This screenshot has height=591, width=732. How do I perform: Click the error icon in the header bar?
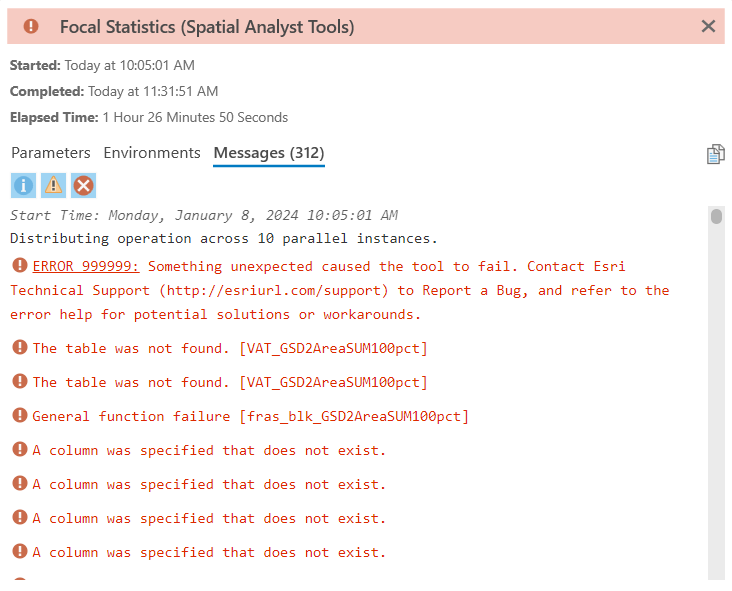pos(31,26)
